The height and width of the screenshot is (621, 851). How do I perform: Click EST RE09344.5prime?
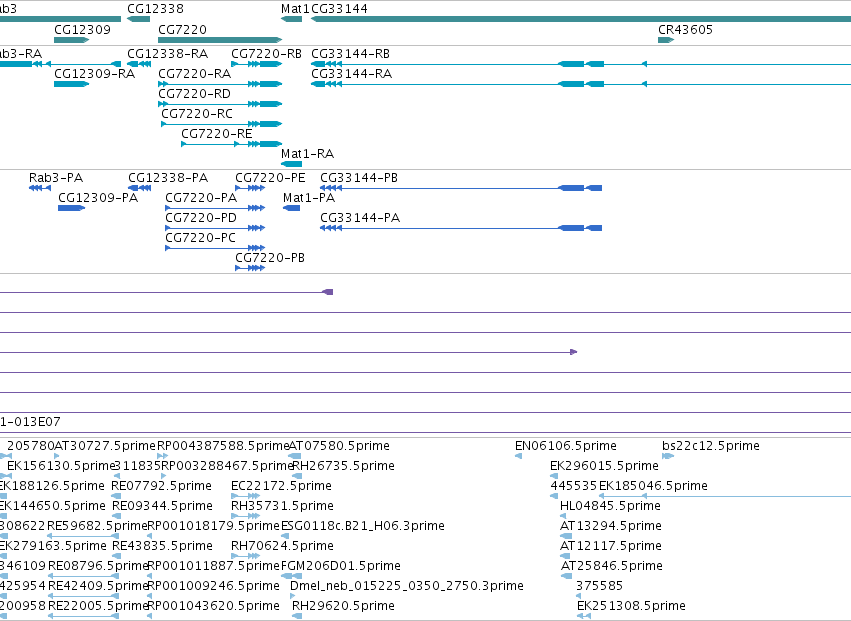tap(162, 506)
